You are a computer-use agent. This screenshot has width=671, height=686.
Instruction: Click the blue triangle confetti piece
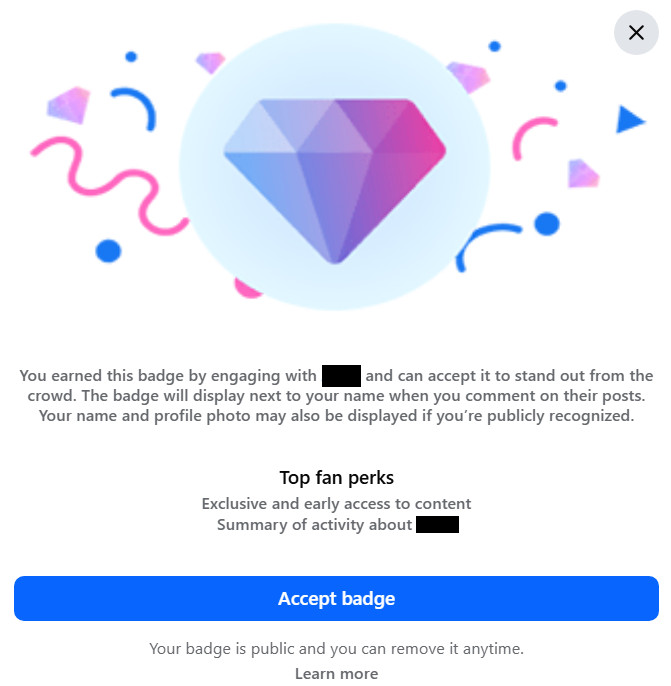[x=630, y=119]
